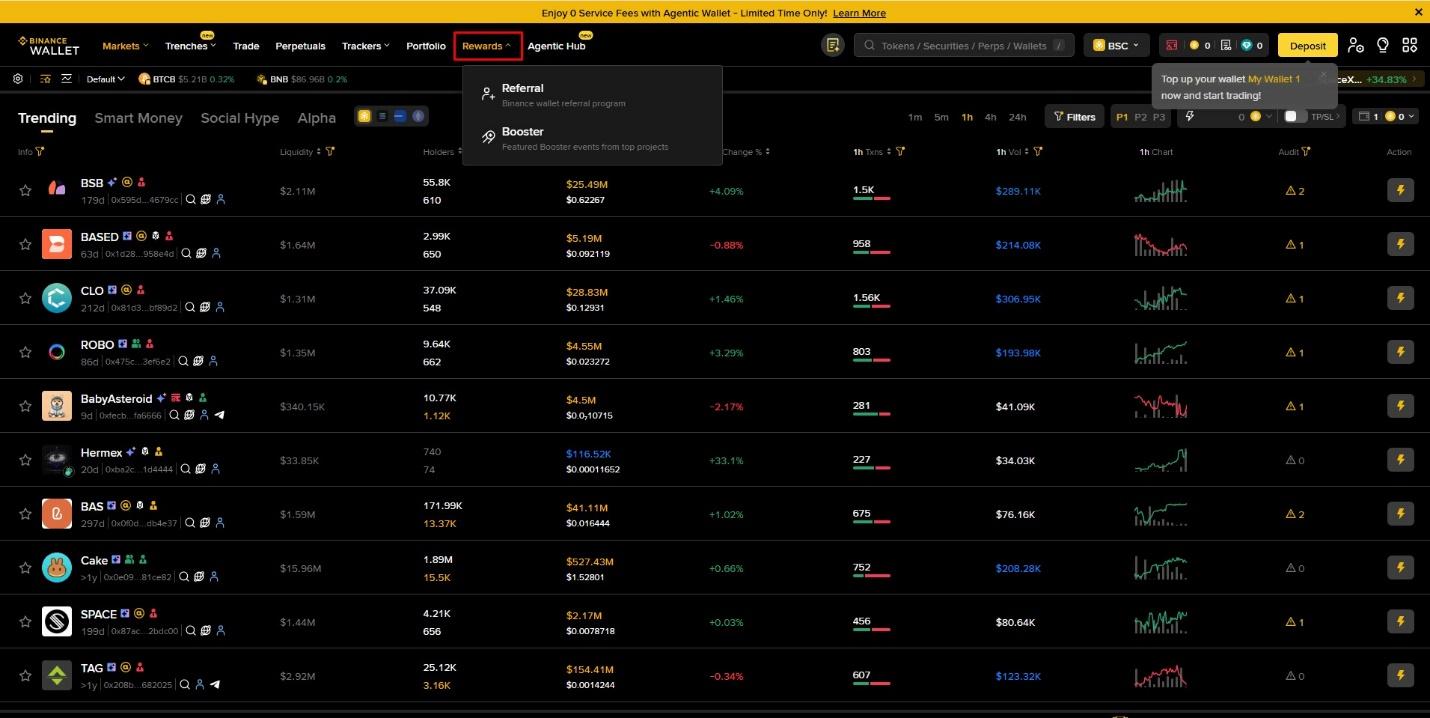1430x718 pixels.
Task: Expand the Trenches menu
Action: [x=189, y=46]
